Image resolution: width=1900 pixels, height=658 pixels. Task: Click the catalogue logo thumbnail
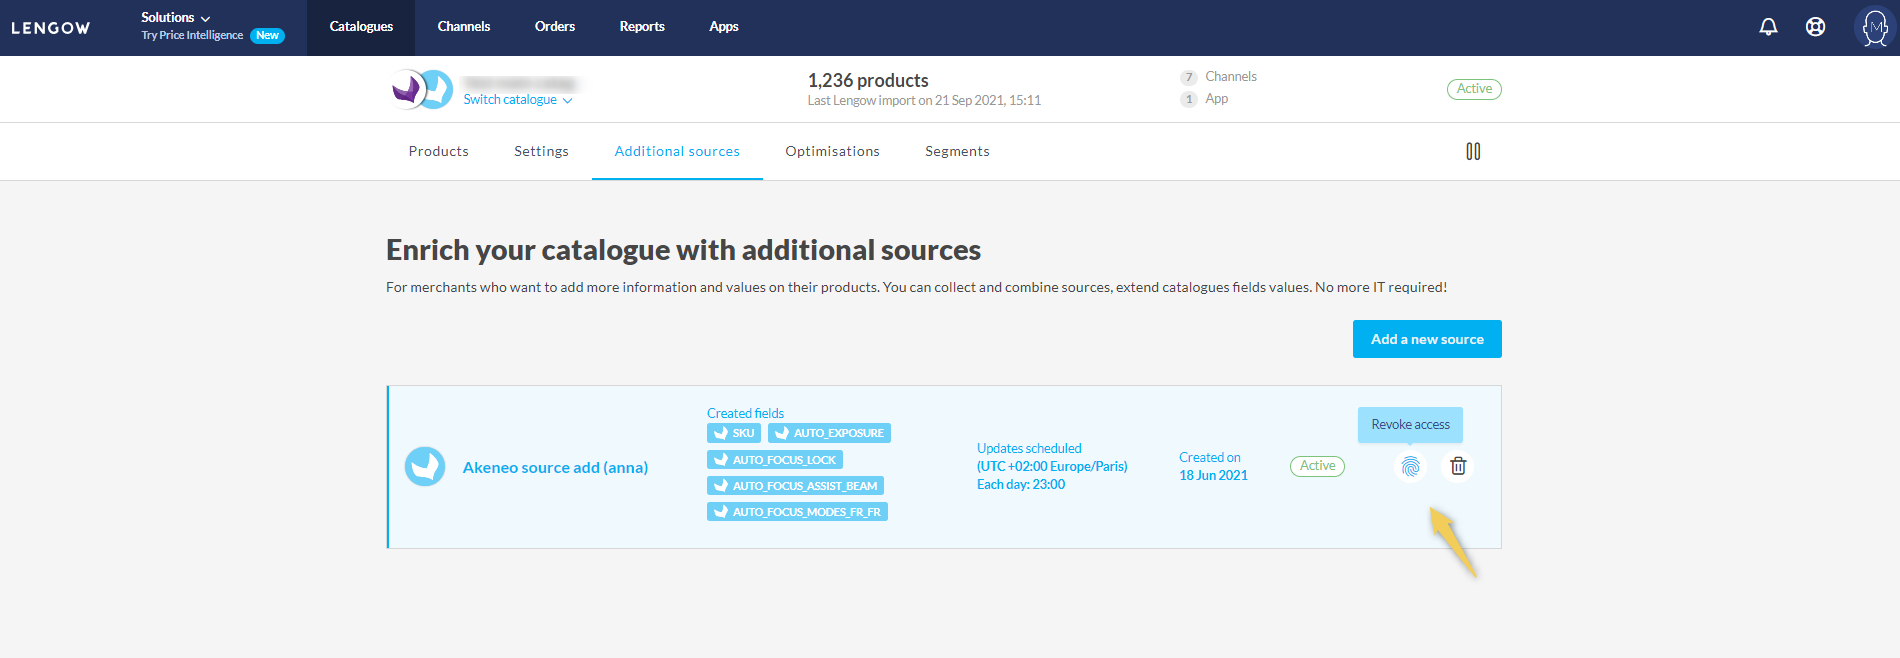422,89
